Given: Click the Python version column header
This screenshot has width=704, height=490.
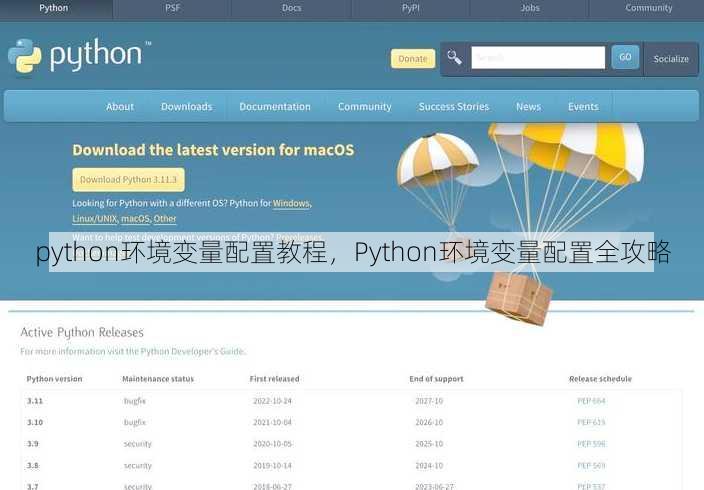Looking at the screenshot, I should (x=54, y=379).
